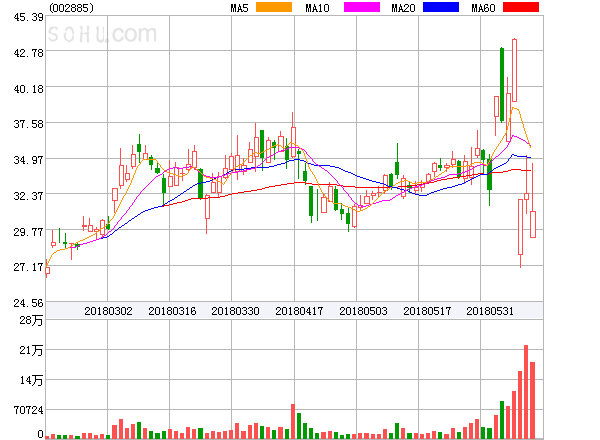Click the 42.78 price axis label

(x=28, y=53)
